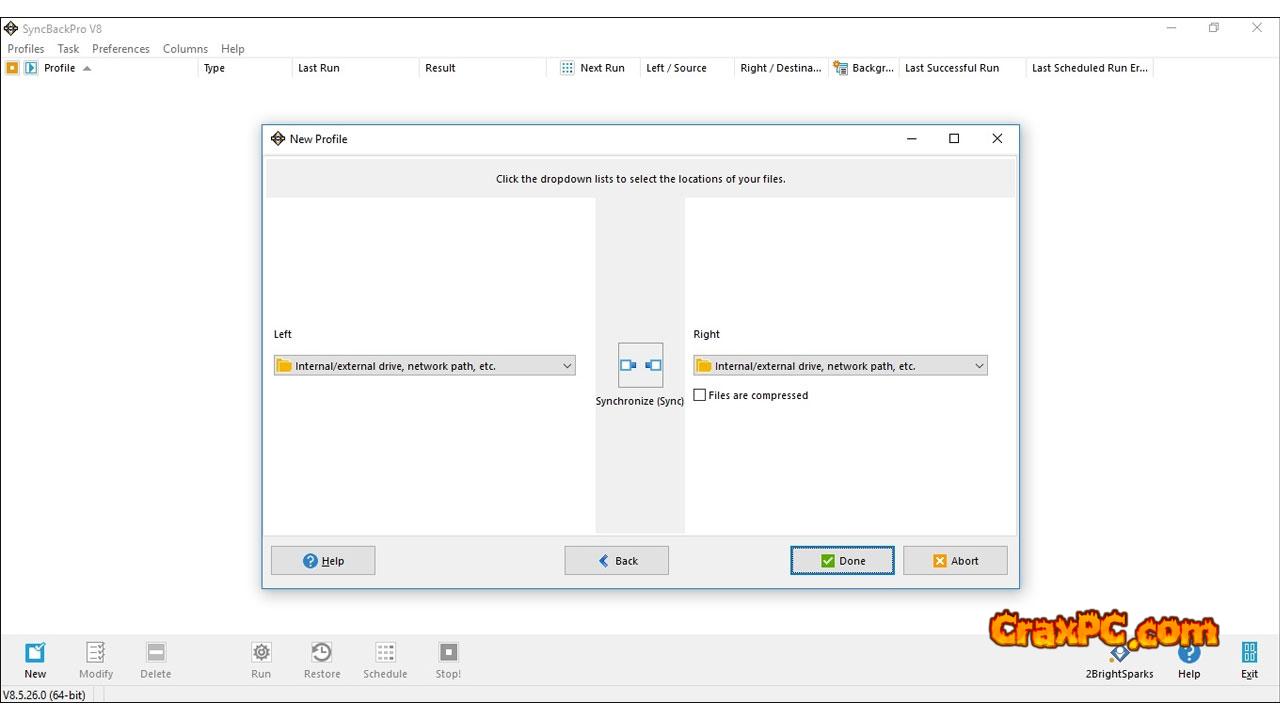Screen dimensions: 1280x720
Task: Click the Delete profile icon
Action: coord(156,653)
